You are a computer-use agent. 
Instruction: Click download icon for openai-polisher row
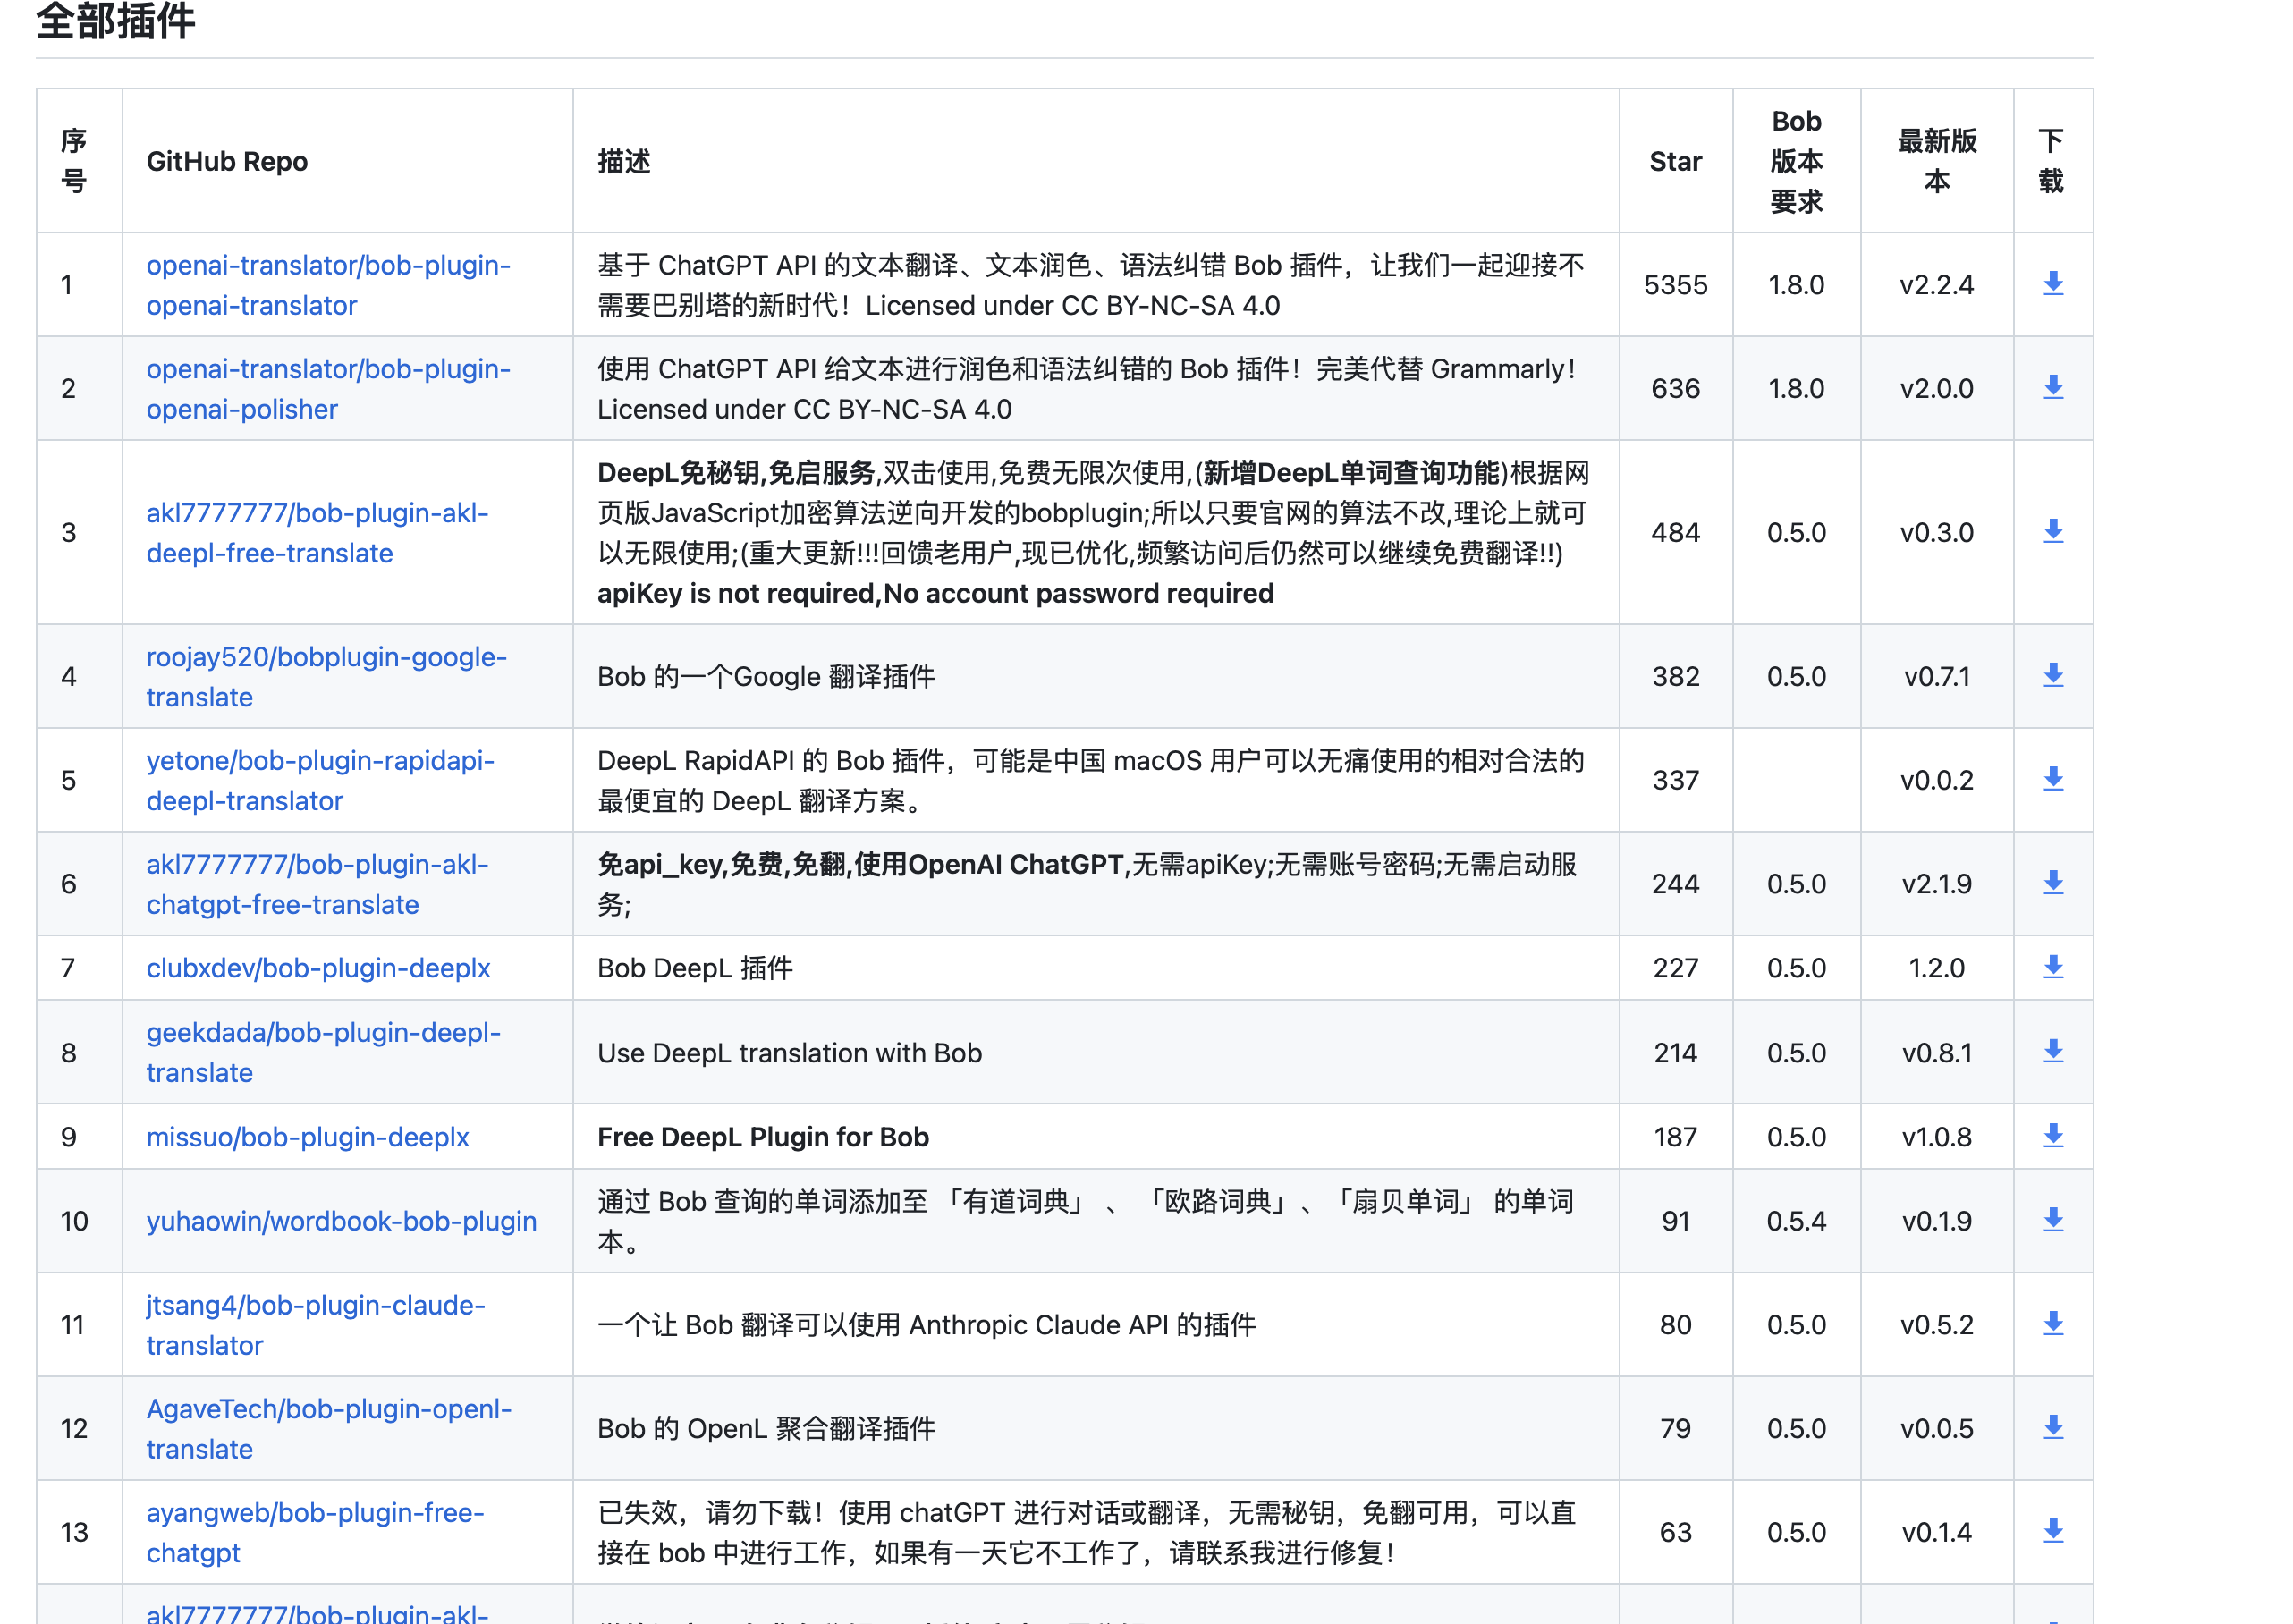[x=2052, y=388]
